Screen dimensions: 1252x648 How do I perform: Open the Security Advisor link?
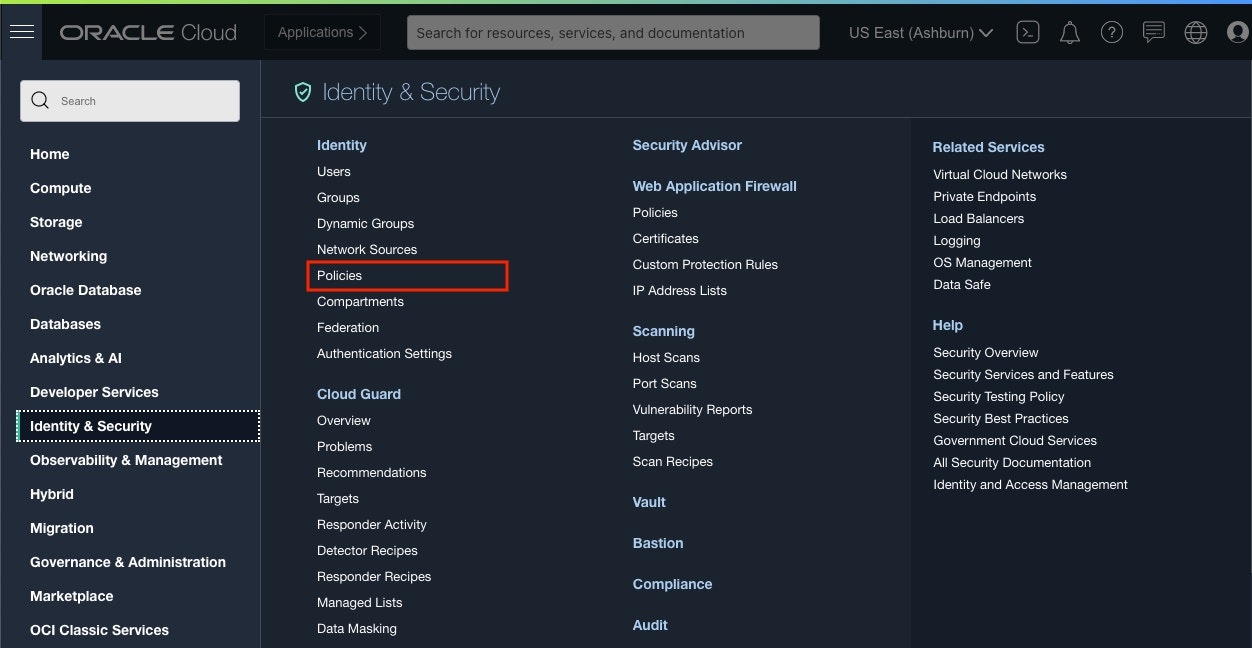(687, 145)
